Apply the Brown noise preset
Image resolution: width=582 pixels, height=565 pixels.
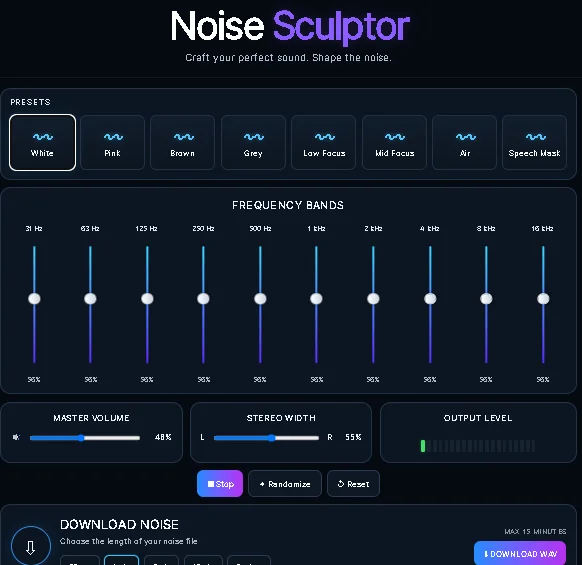point(183,143)
